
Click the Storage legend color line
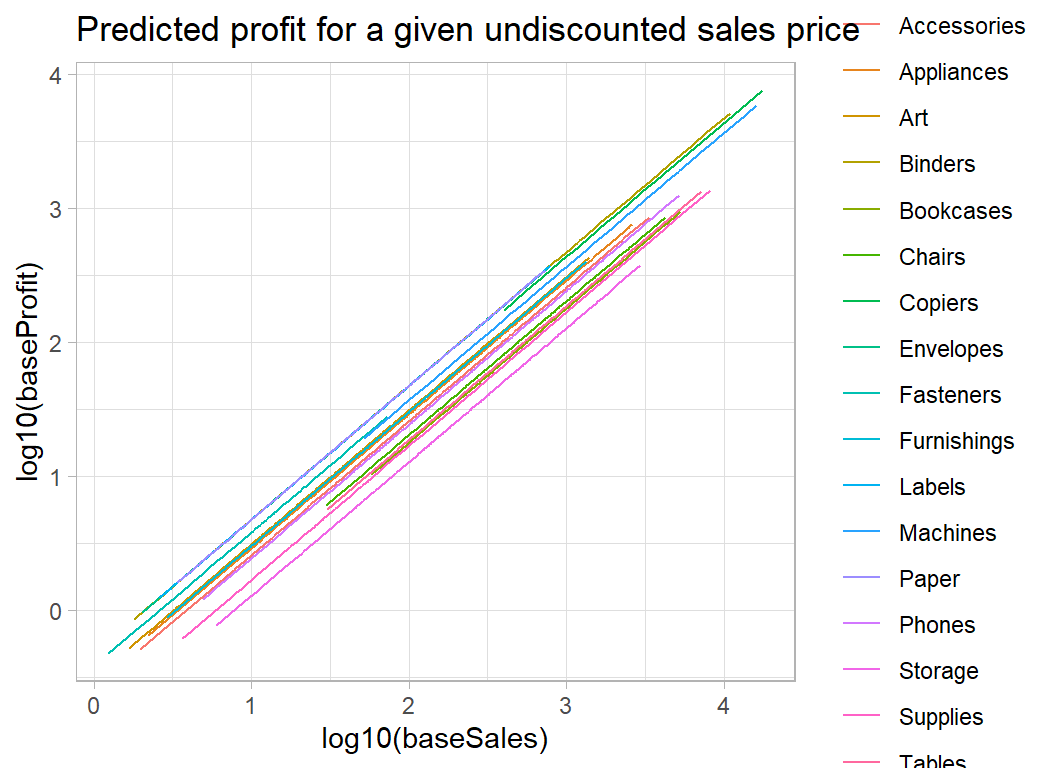point(861,671)
